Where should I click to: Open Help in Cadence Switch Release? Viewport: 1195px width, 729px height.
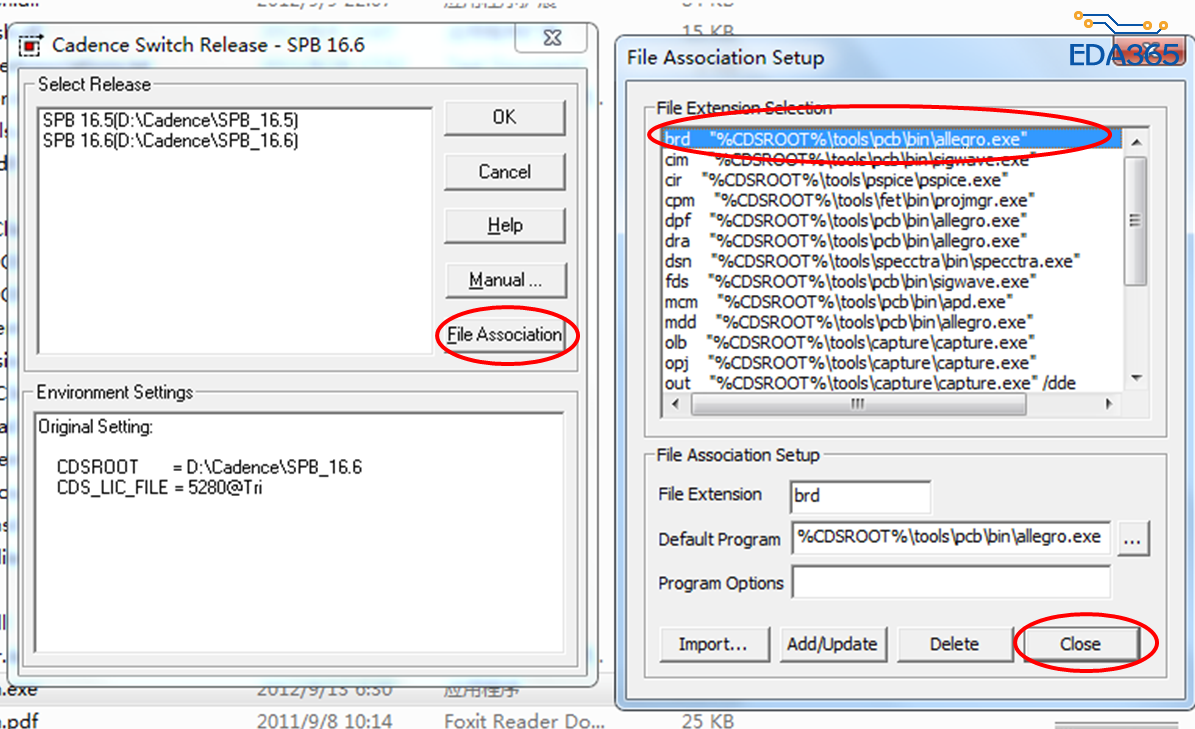tap(505, 225)
